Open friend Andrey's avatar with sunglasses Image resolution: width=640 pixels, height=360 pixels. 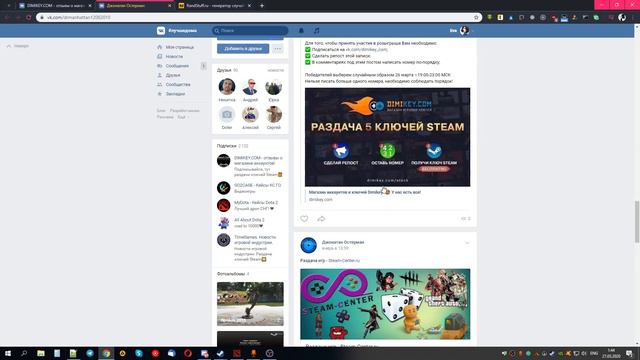point(250,87)
